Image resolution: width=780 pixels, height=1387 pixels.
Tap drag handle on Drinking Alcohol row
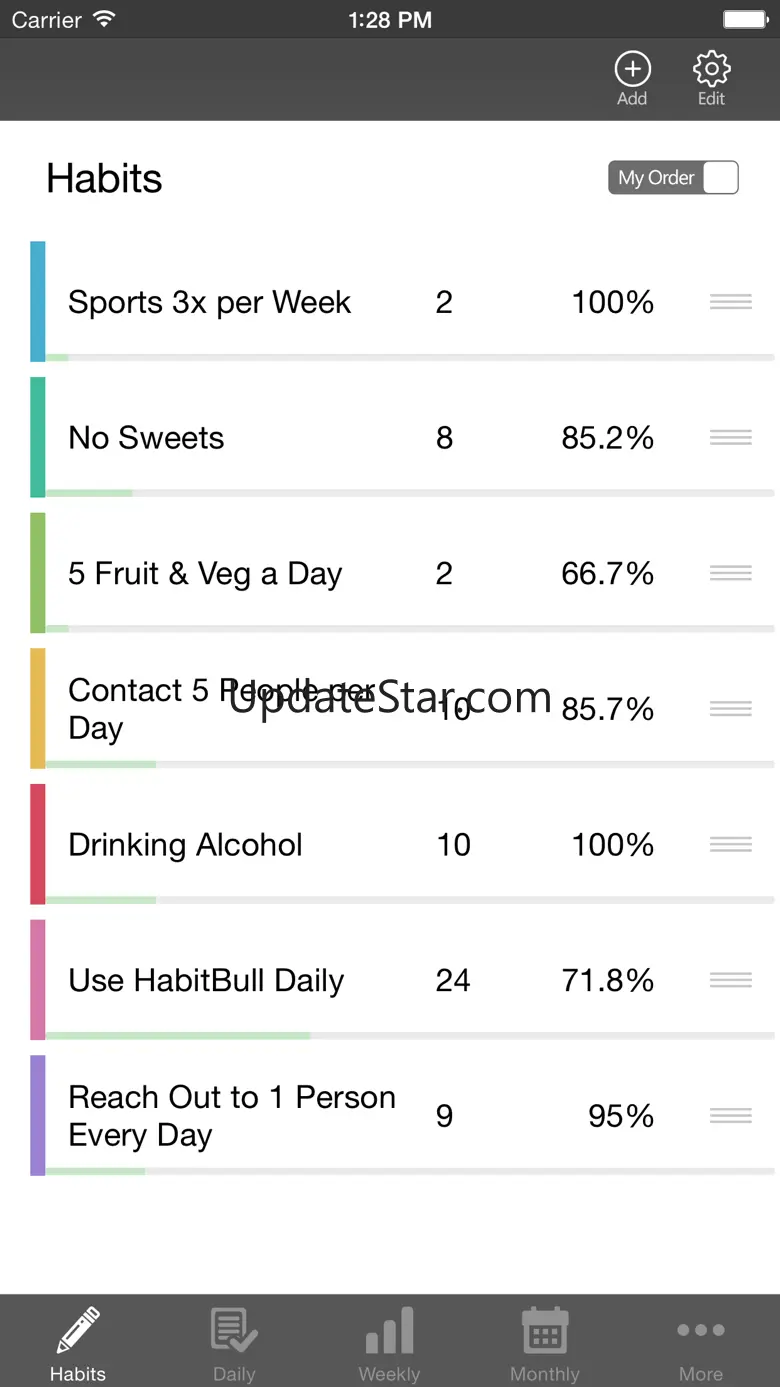(x=730, y=845)
